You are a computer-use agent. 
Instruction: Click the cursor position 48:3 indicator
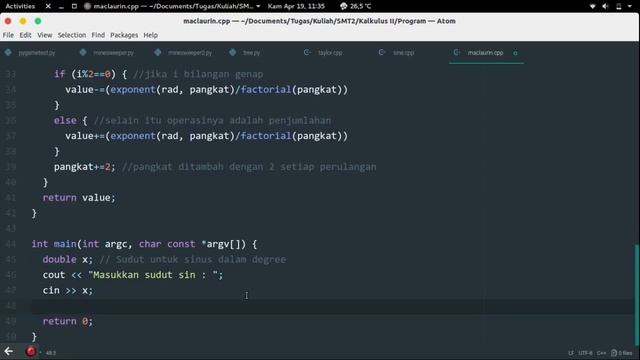[x=51, y=353]
